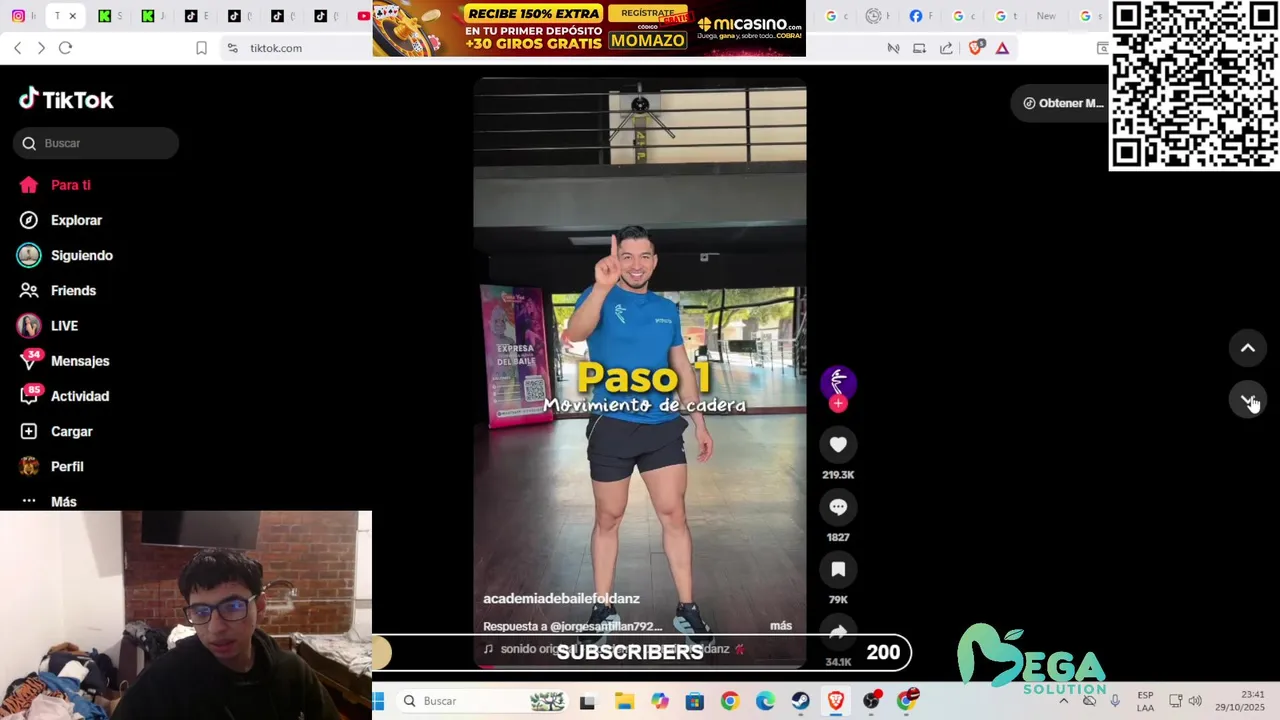Bookmark this page in the browser
The image size is (1280, 720).
coord(201,48)
